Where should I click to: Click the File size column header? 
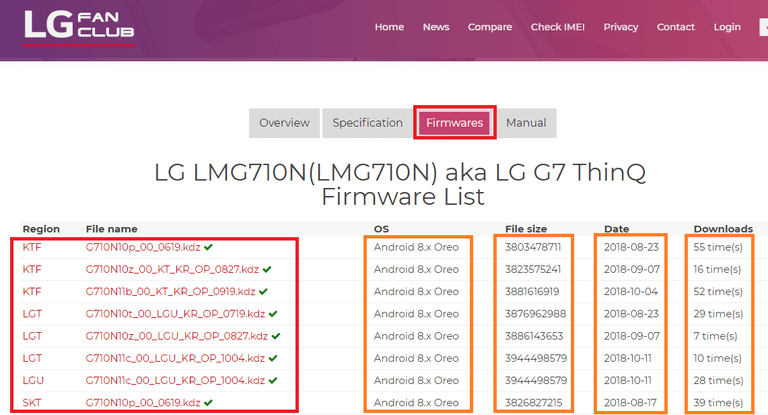[x=526, y=229]
